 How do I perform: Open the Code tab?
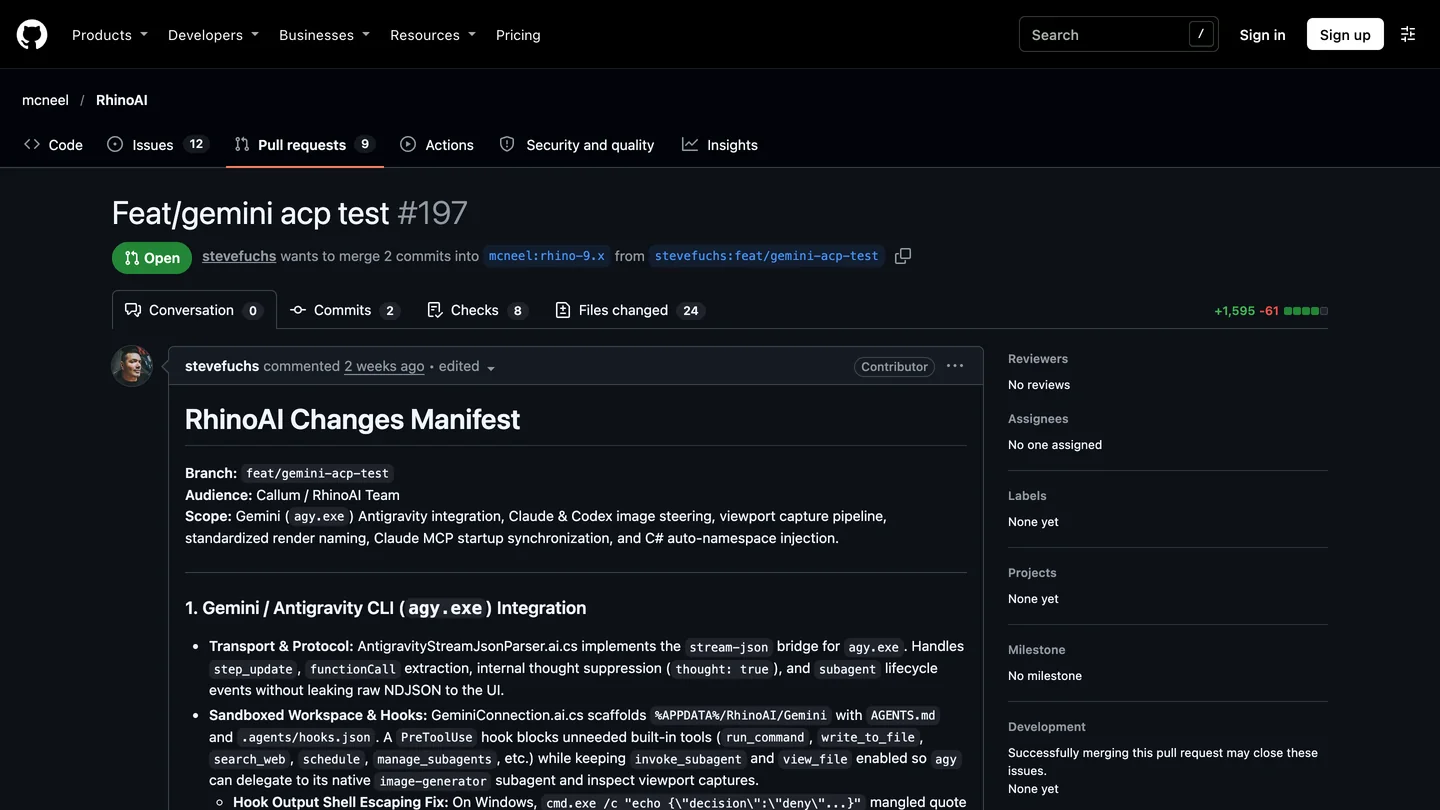tap(53, 145)
